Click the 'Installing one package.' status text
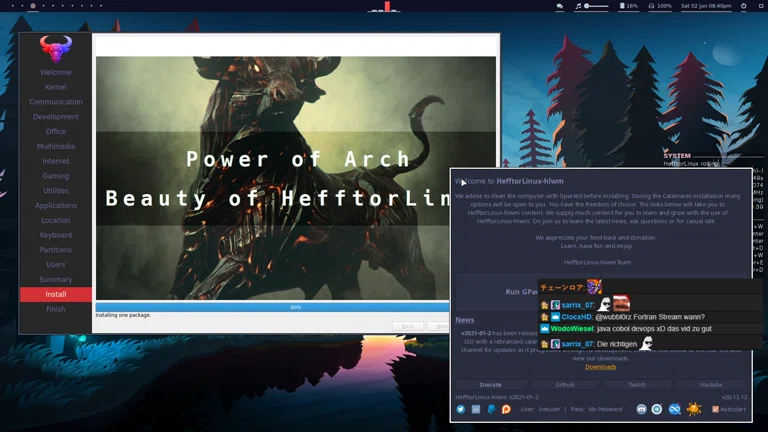 123,315
